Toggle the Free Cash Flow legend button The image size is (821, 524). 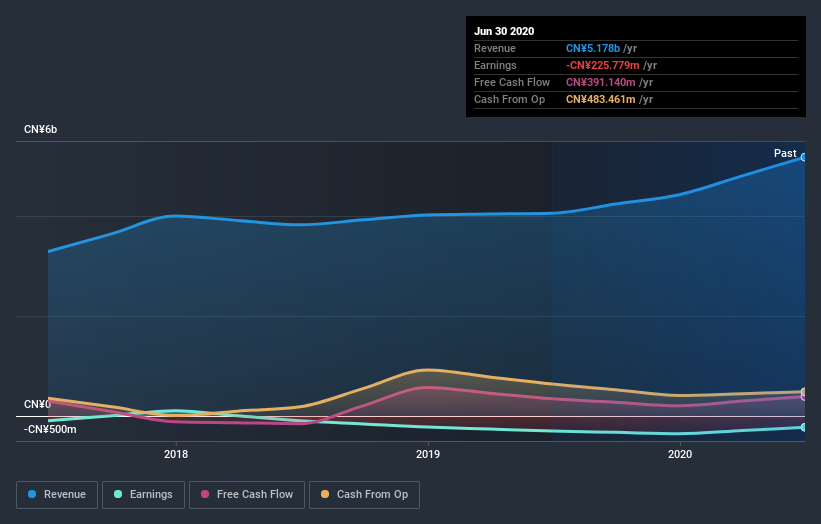pos(247,495)
